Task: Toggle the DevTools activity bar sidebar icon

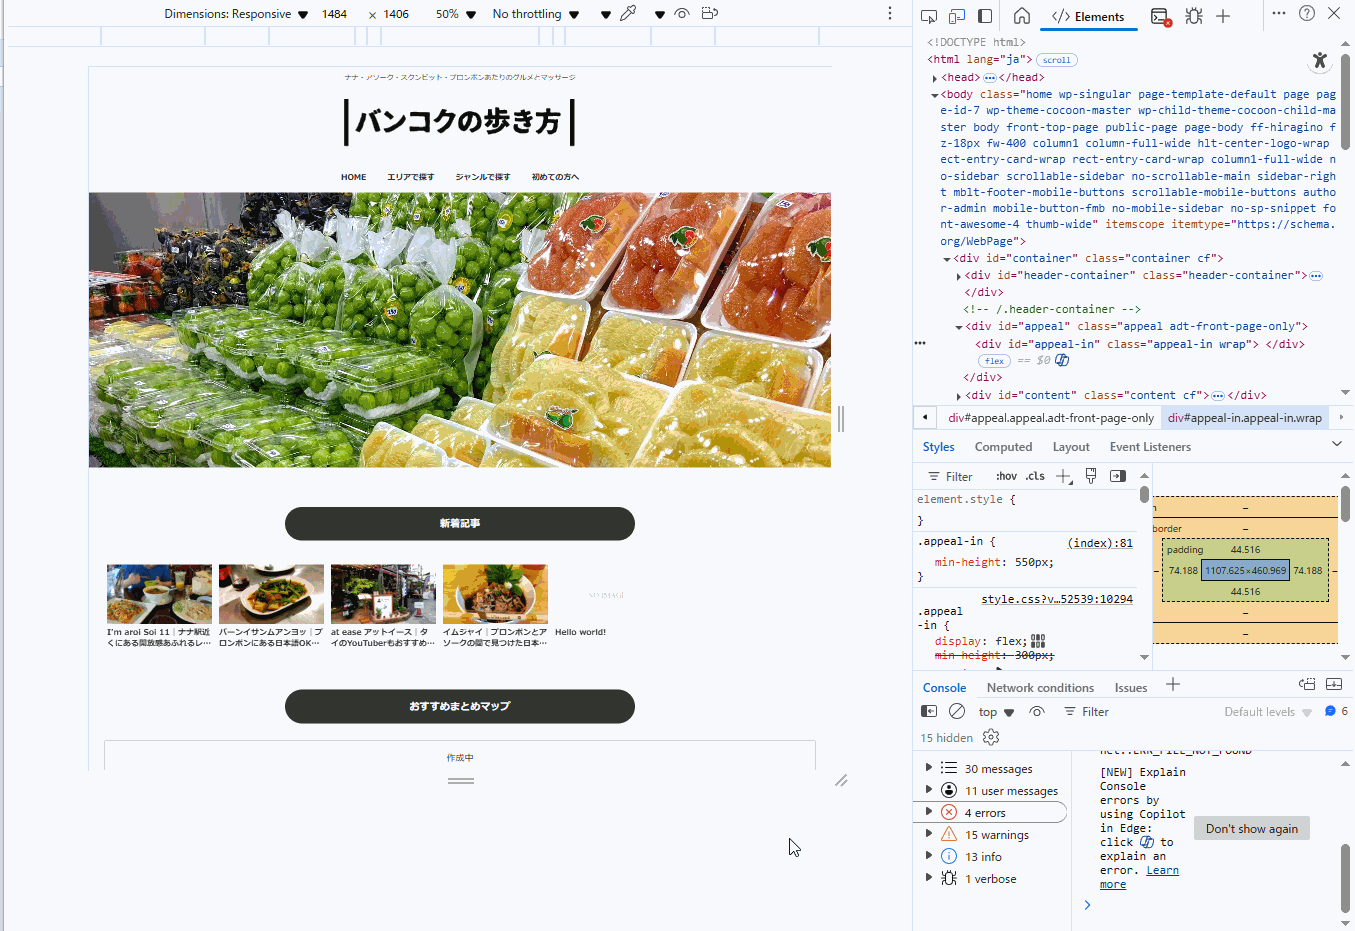Action: tap(985, 16)
